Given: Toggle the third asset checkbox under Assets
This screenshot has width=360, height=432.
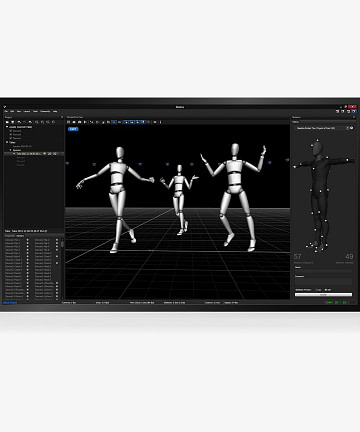Looking at the screenshot, I should (x=11, y=138).
